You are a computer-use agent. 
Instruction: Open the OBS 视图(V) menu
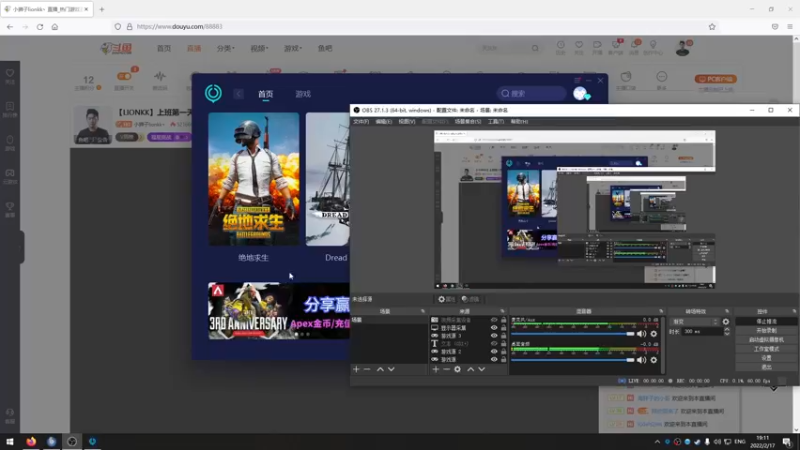pos(407,121)
